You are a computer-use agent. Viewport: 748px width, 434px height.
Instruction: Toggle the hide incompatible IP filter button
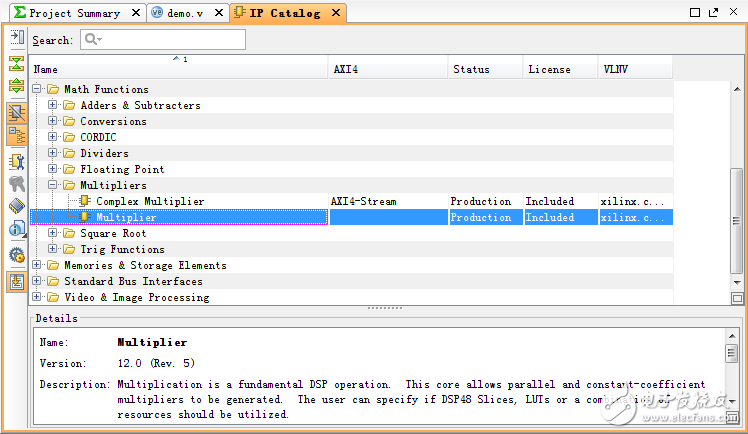tap(17, 112)
